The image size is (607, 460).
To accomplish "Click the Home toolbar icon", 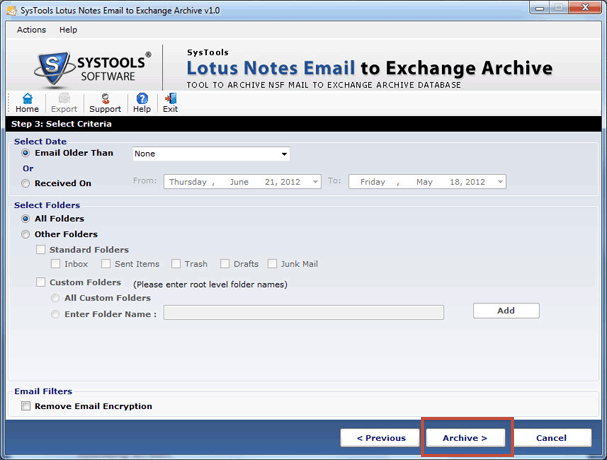I will click(27, 103).
